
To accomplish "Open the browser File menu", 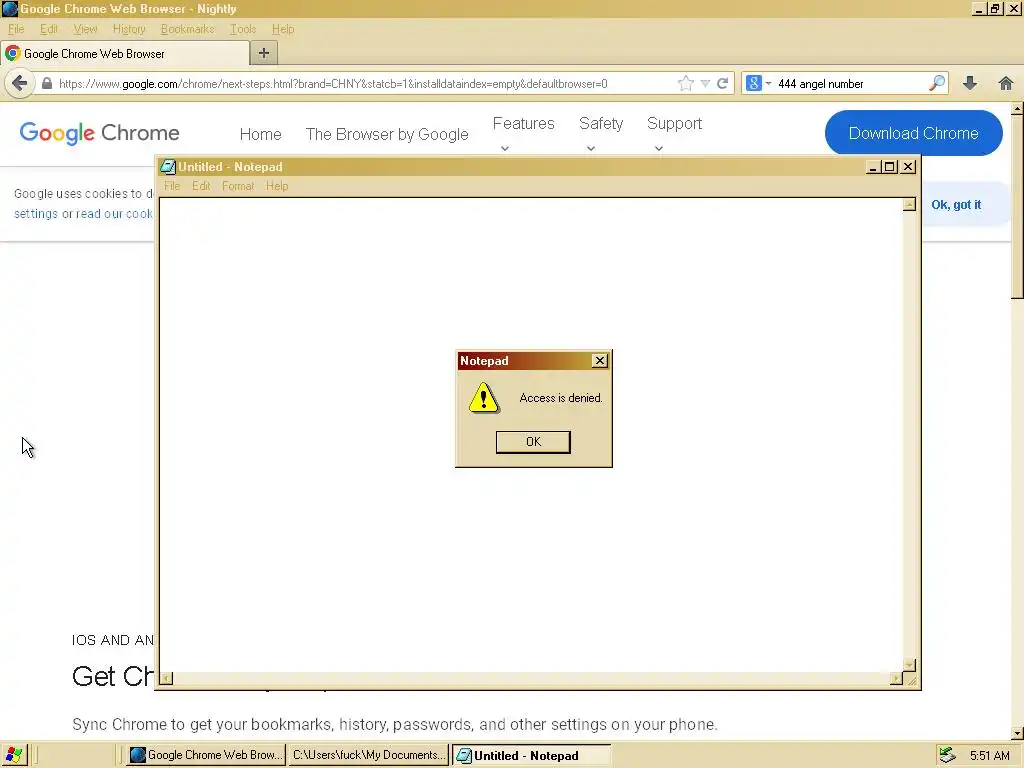I will (x=16, y=29).
